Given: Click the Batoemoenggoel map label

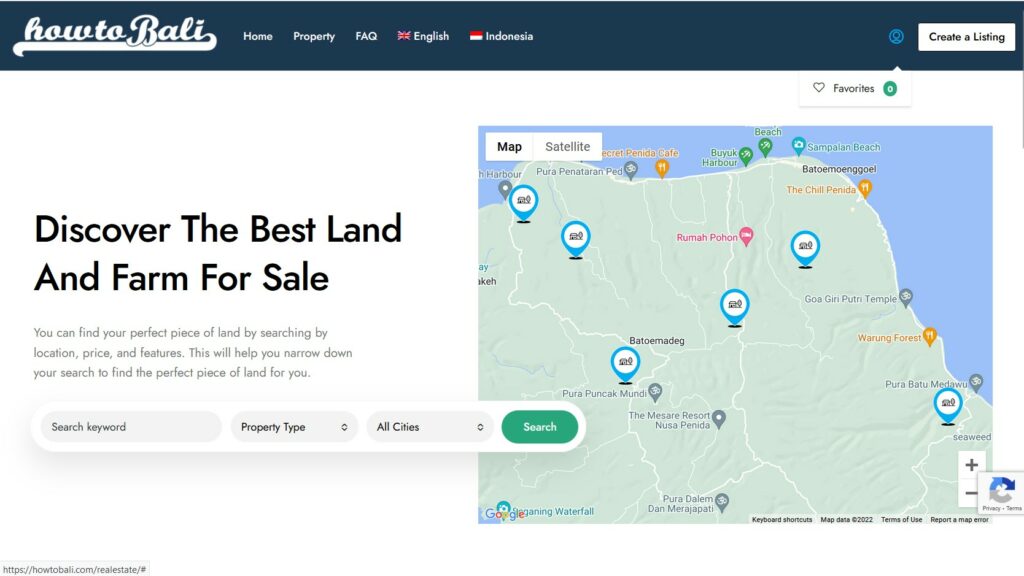Looking at the screenshot, I should (839, 169).
